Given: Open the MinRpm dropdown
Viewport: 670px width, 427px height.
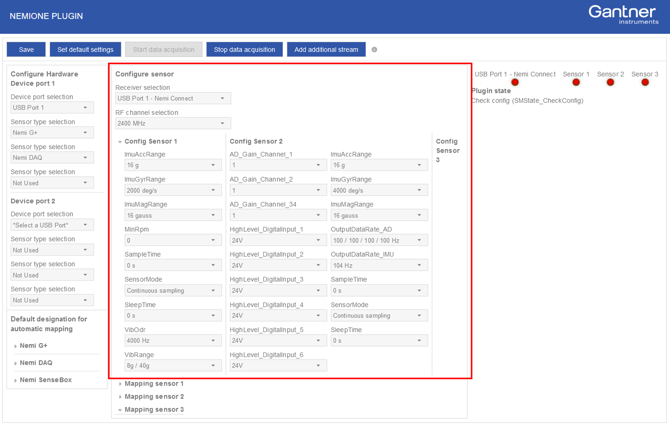Looking at the screenshot, I should coord(173,240).
